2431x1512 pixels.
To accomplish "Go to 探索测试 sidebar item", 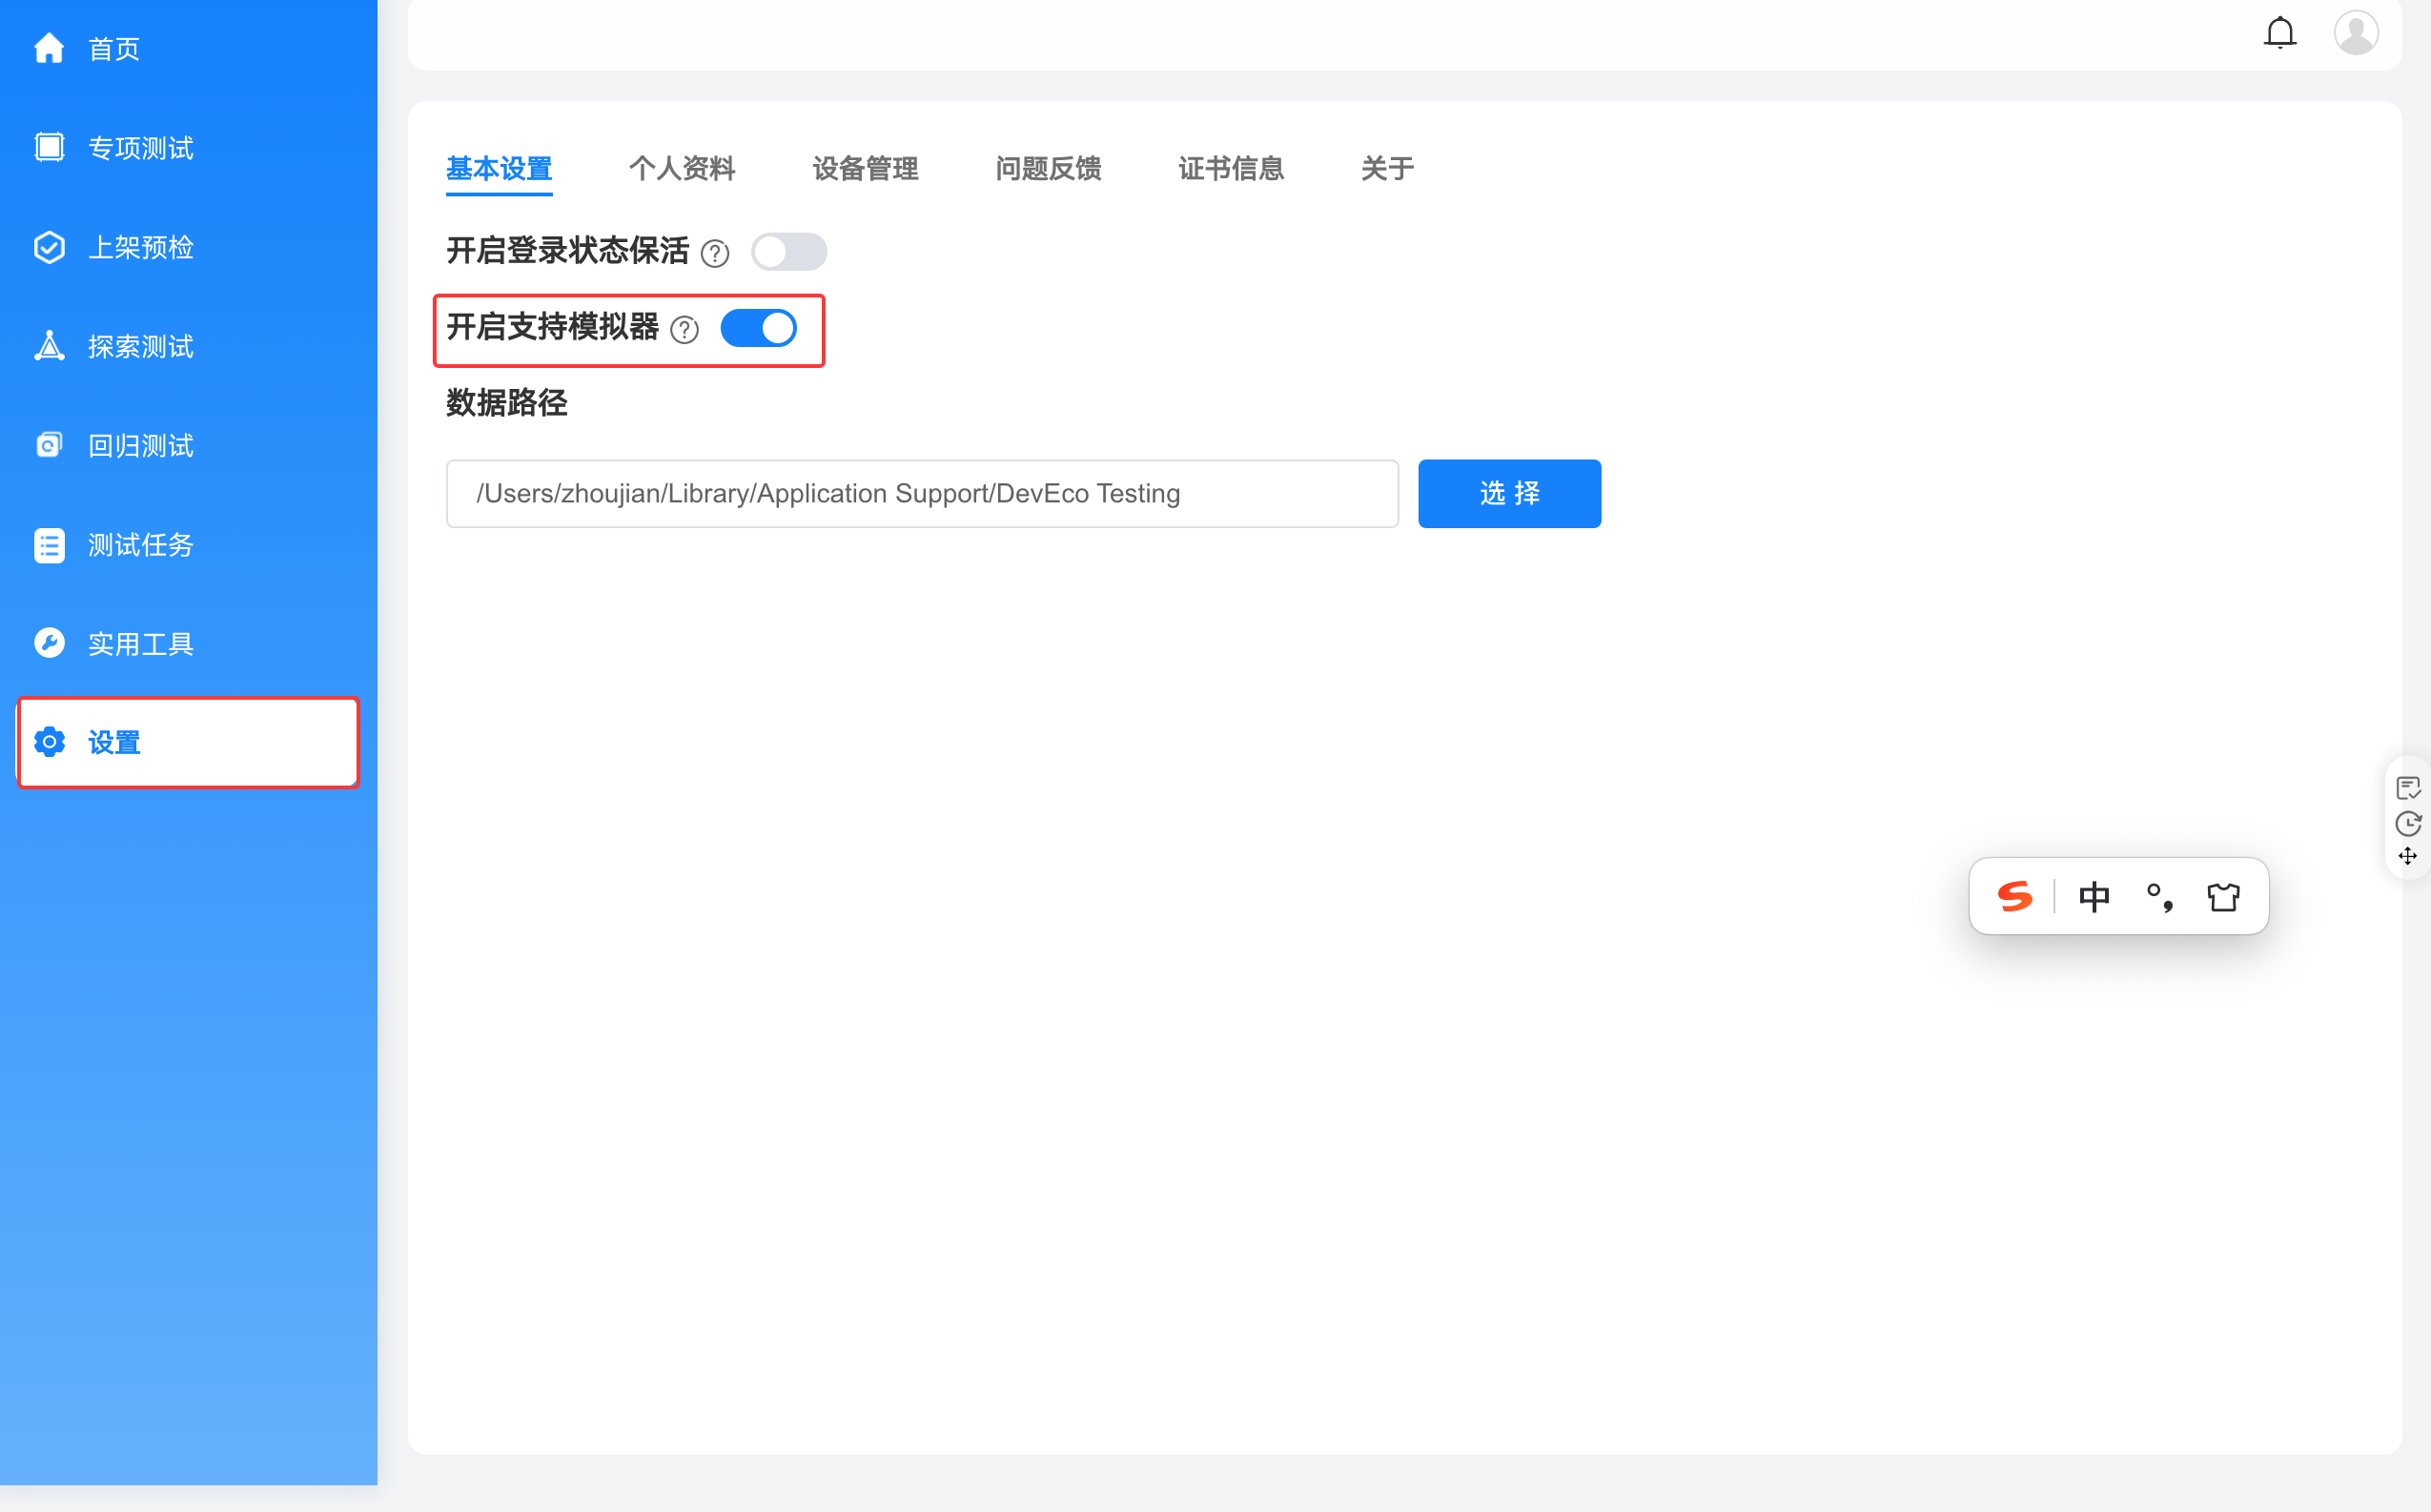I will [140, 346].
